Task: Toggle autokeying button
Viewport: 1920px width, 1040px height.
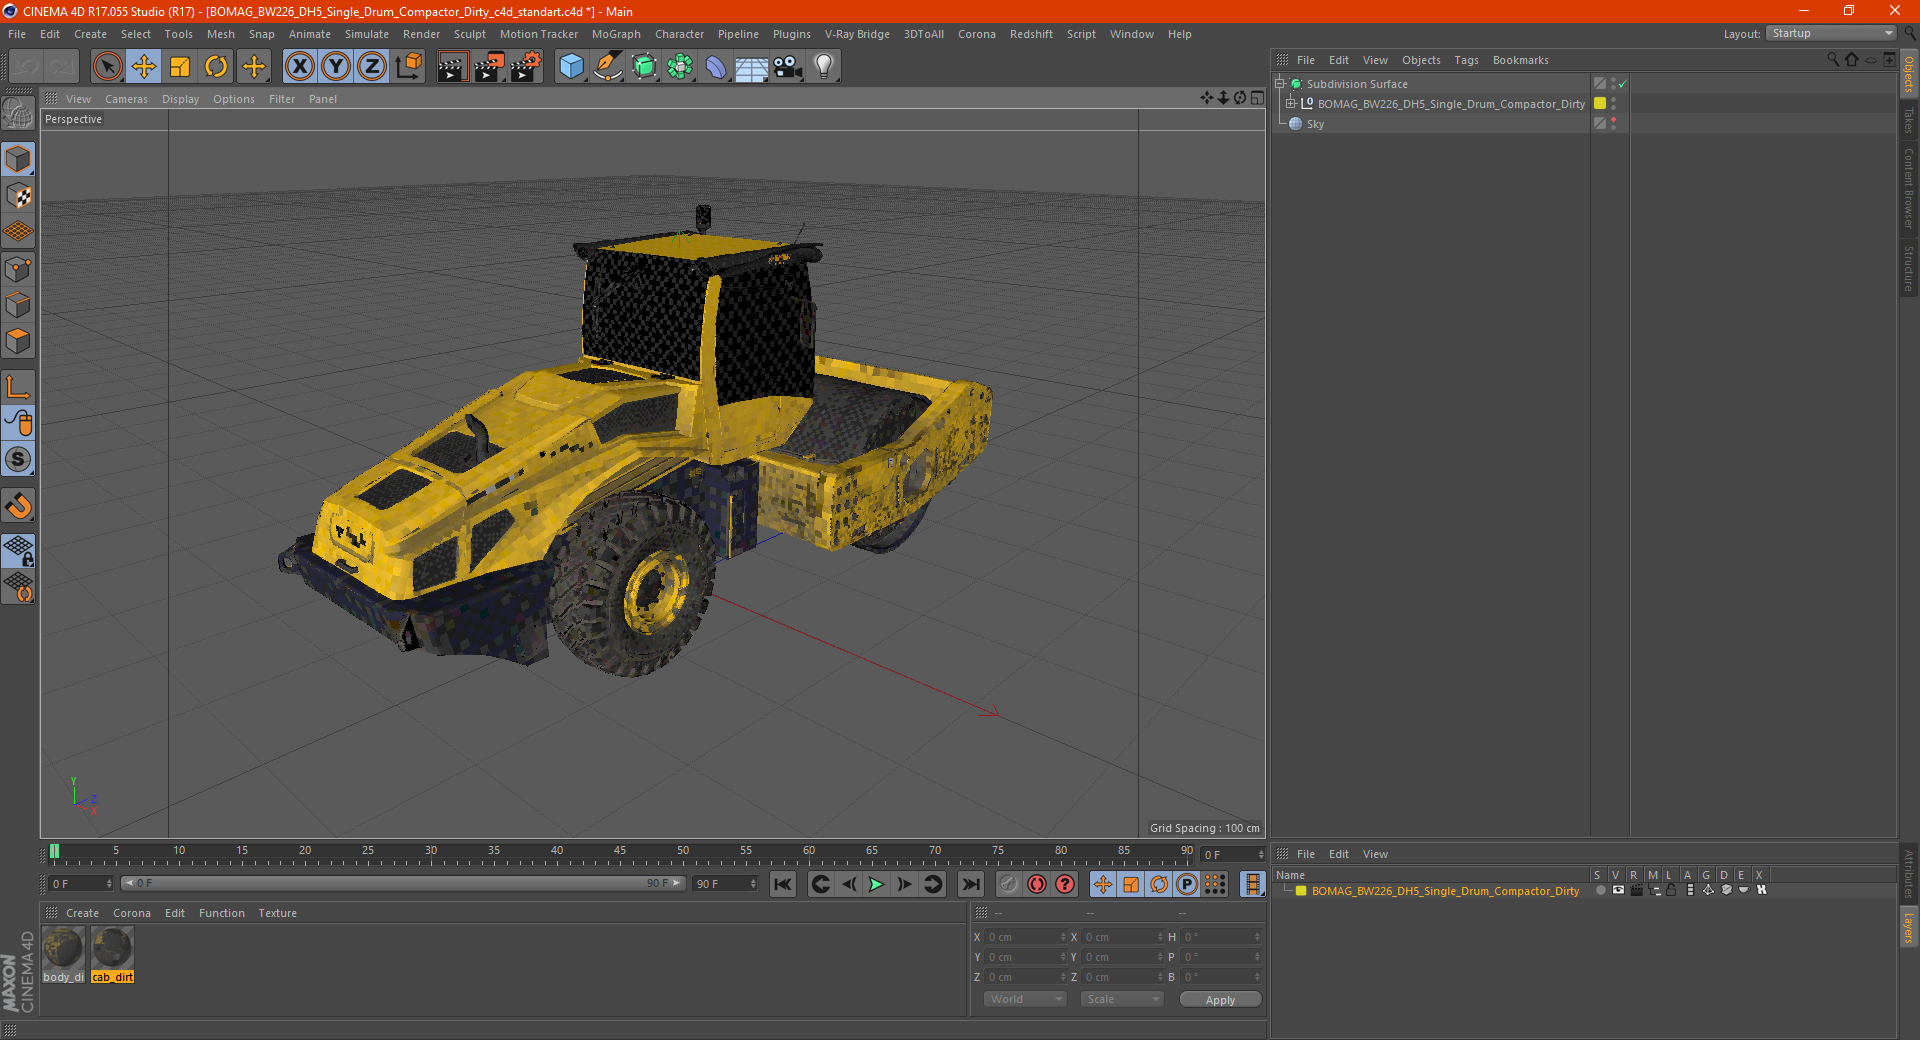Action: pos(1037,884)
